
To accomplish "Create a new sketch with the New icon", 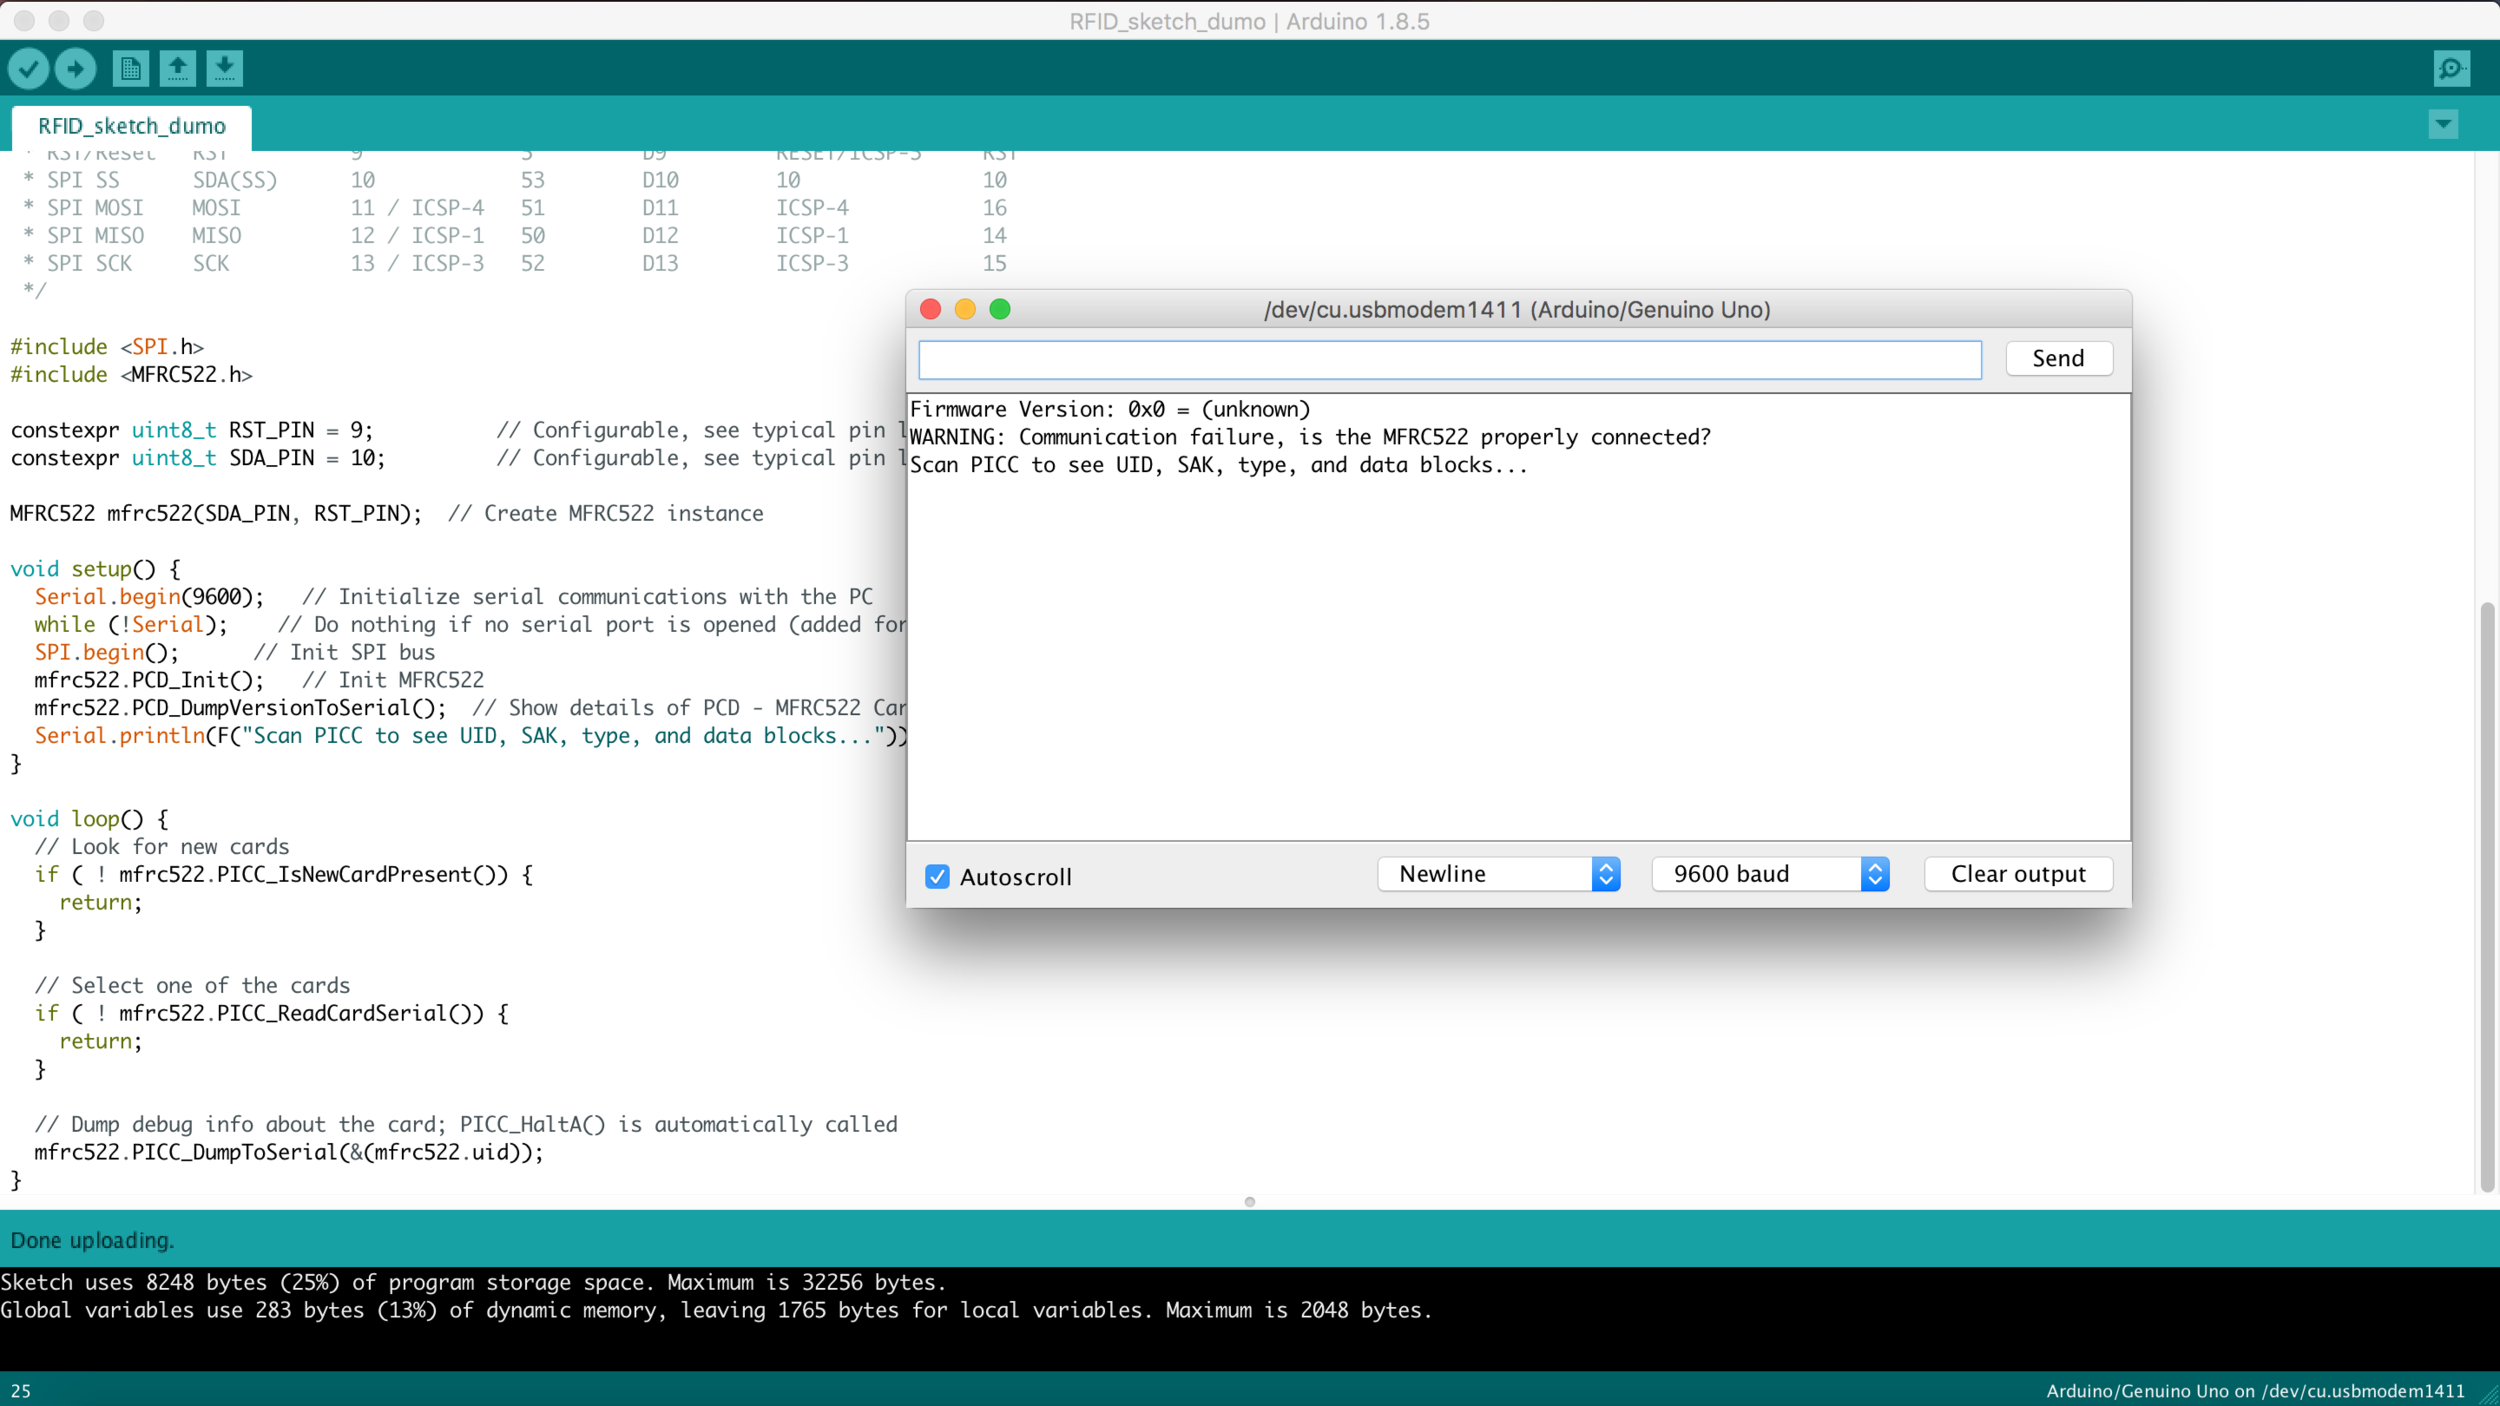I will 130,68.
